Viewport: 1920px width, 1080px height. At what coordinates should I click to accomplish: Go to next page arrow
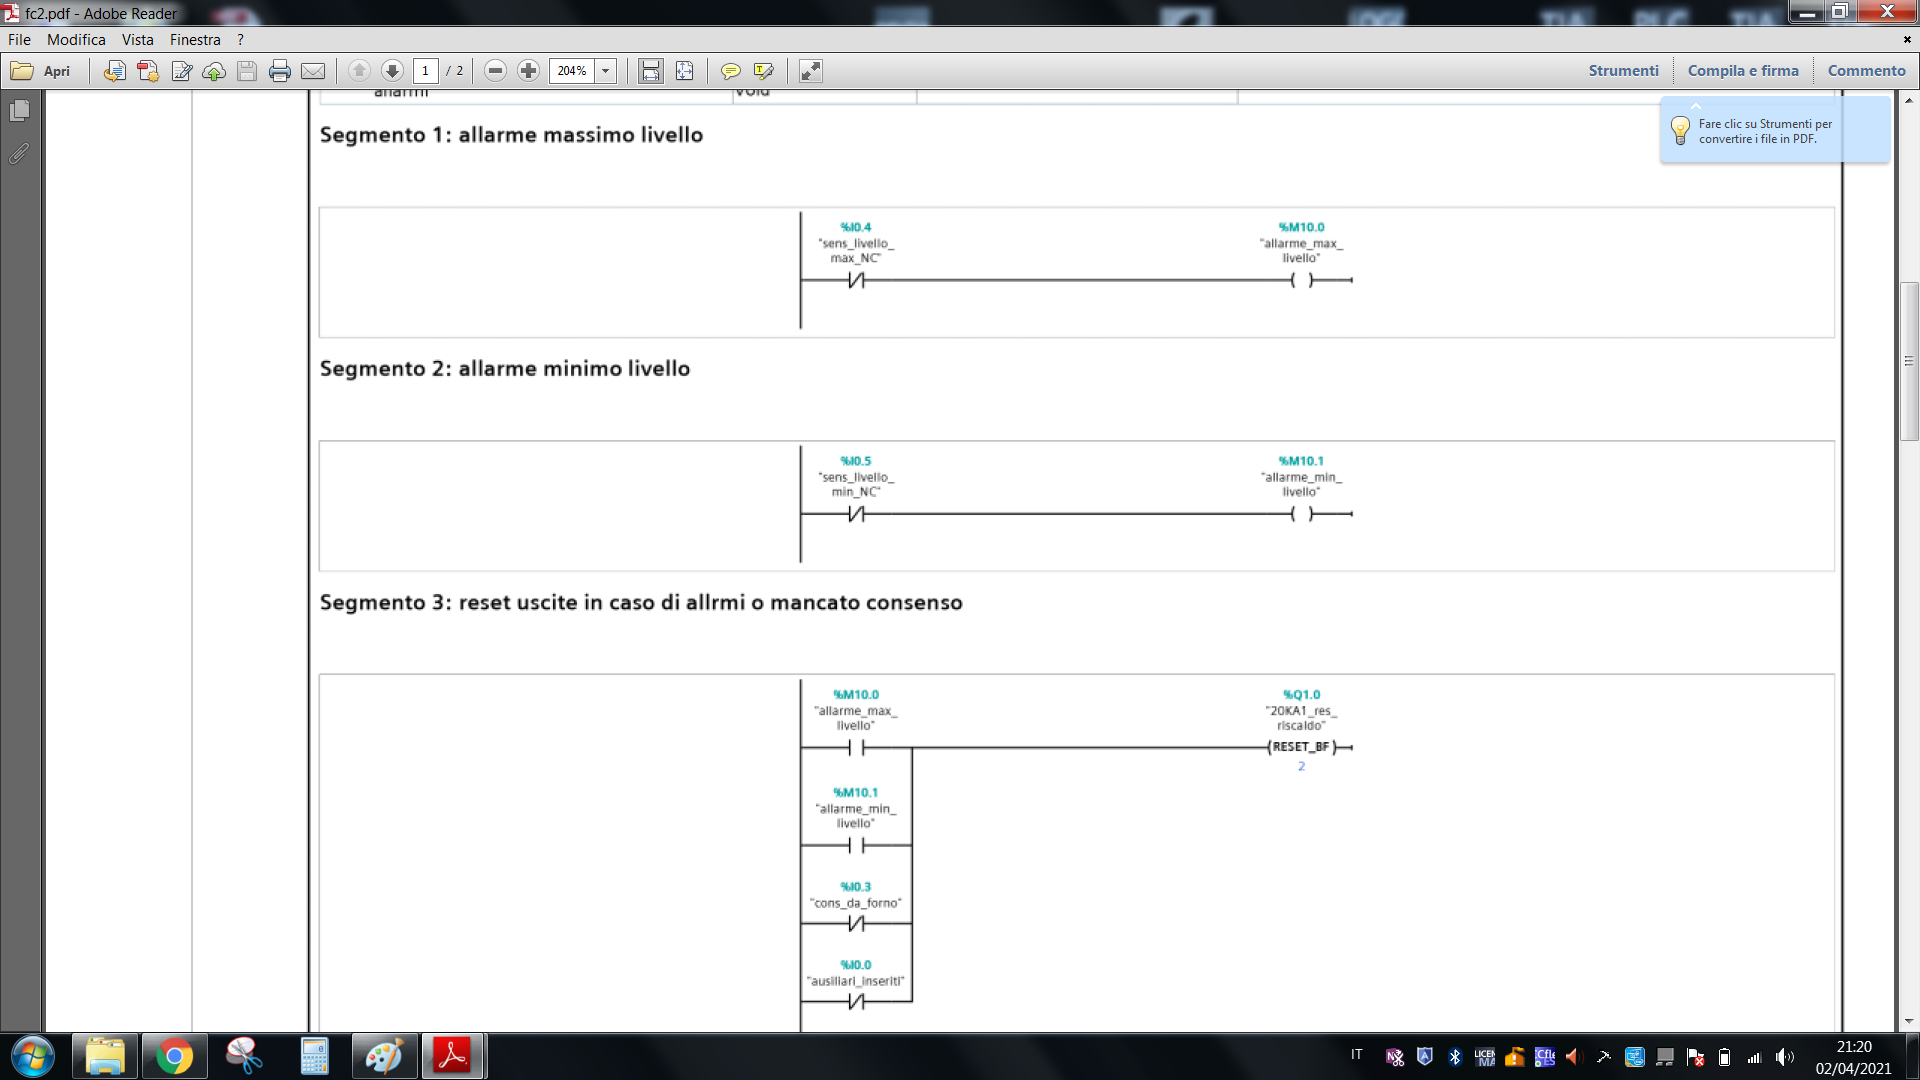click(392, 71)
